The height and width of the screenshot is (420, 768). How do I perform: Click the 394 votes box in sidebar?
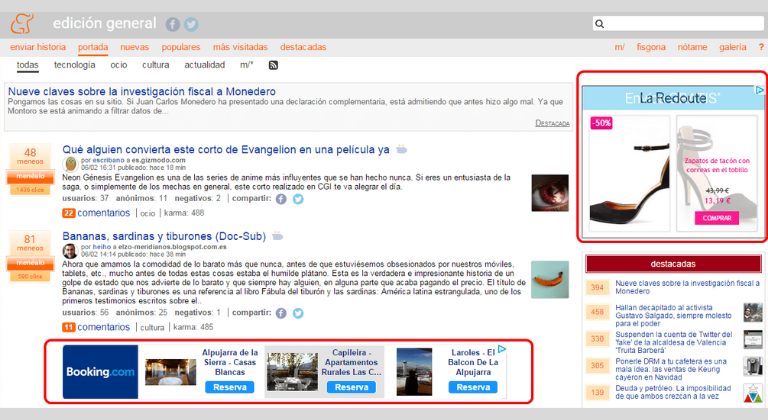pyautogui.click(x=597, y=287)
